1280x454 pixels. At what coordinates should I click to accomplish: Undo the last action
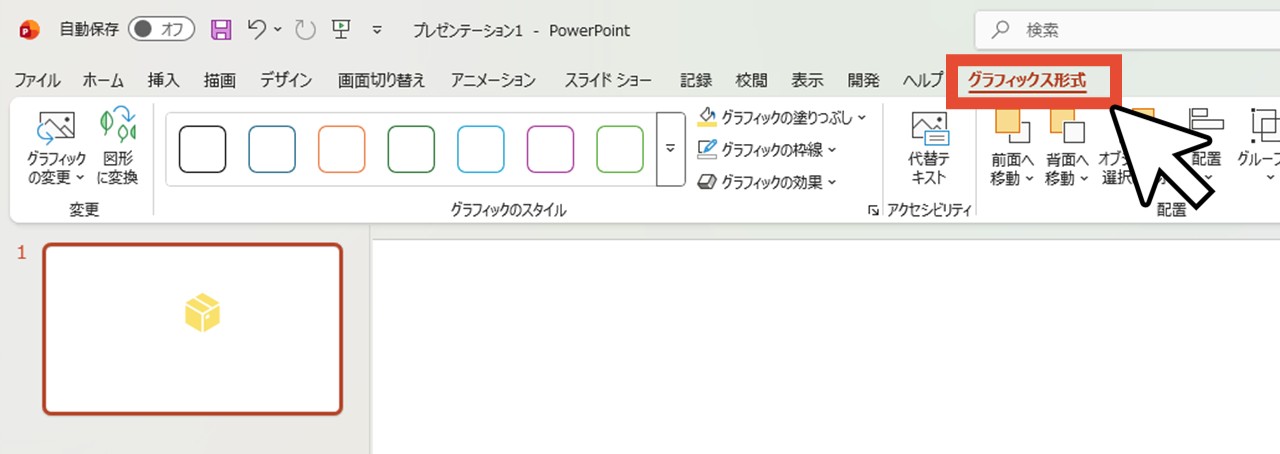tap(257, 30)
